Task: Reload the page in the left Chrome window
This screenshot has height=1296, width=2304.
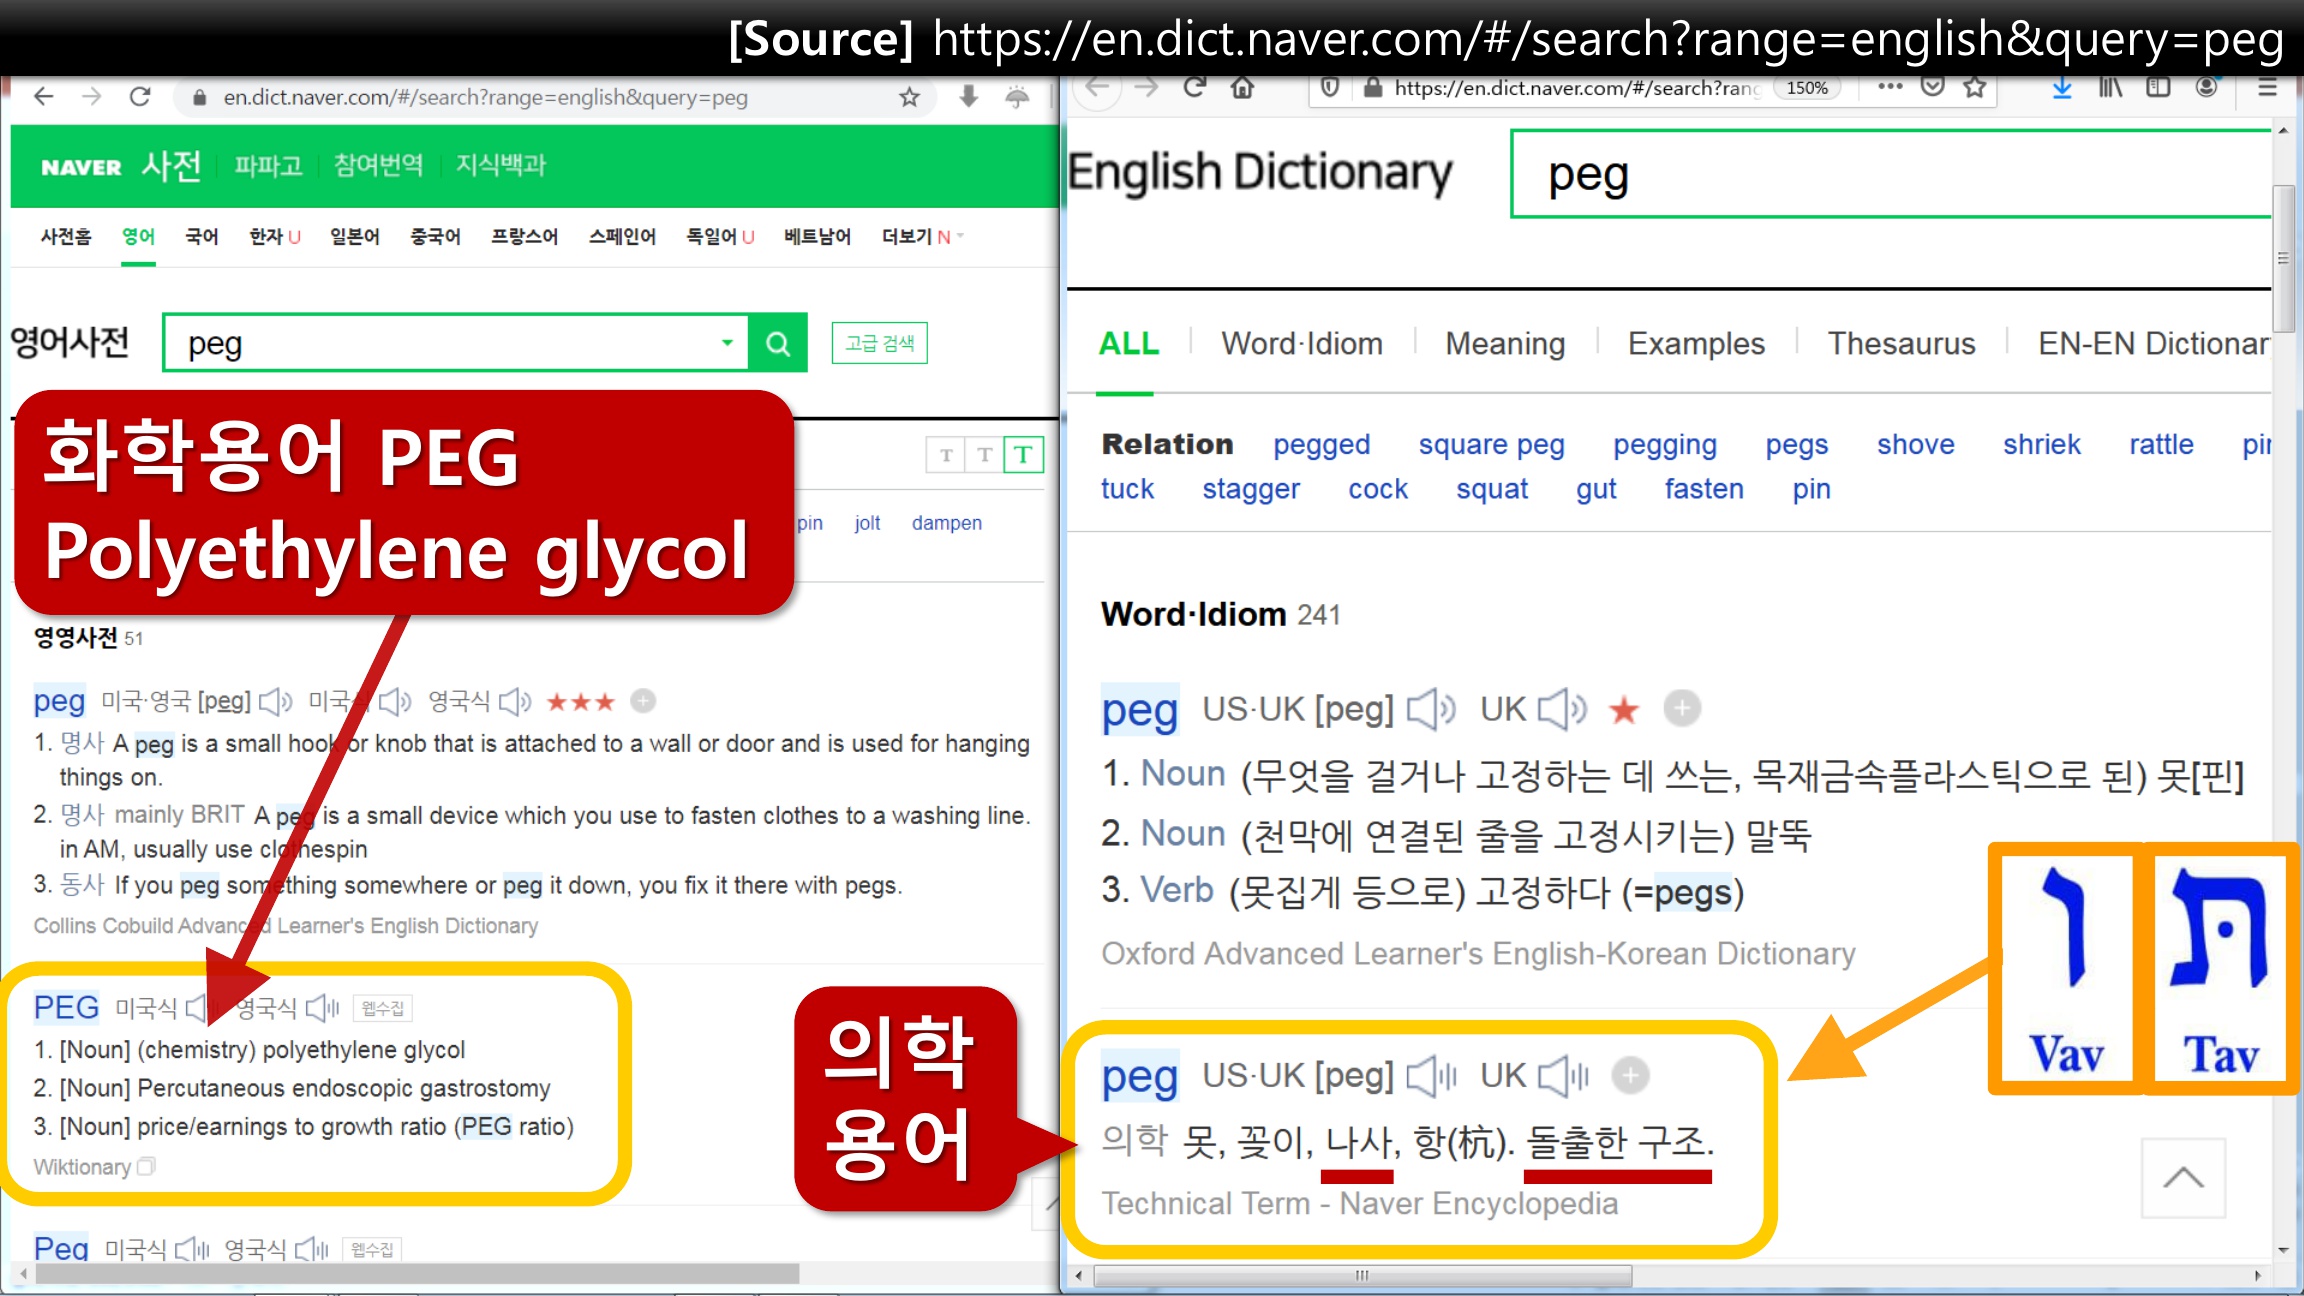Action: click(x=140, y=97)
